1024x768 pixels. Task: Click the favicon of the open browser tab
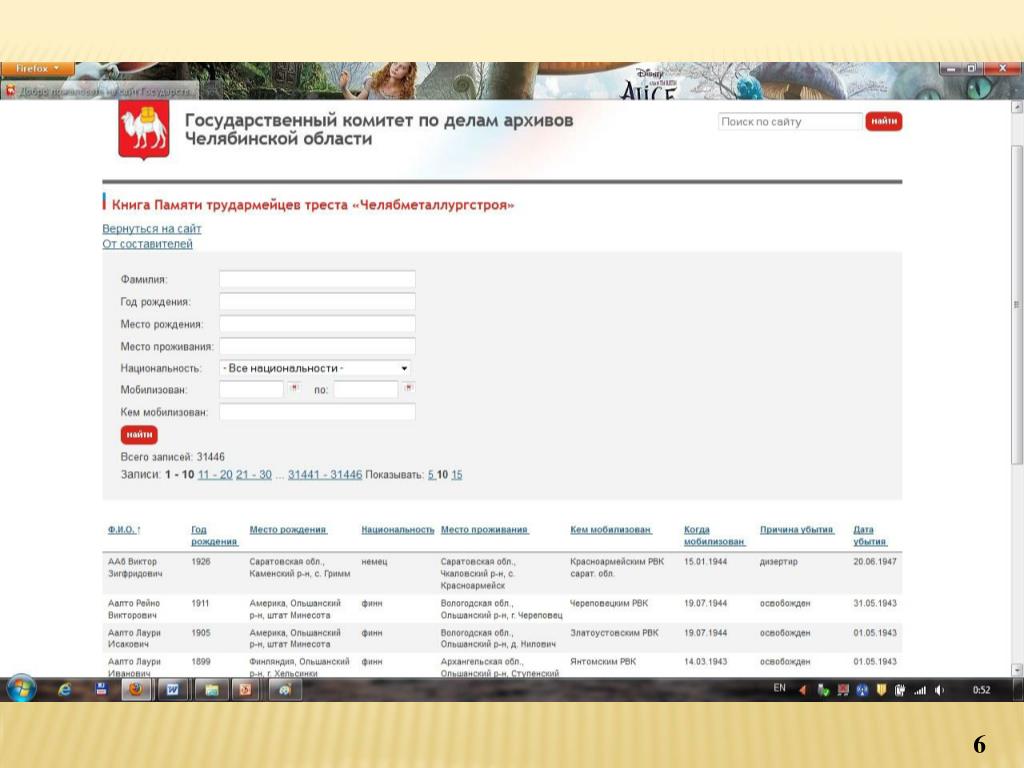point(10,91)
